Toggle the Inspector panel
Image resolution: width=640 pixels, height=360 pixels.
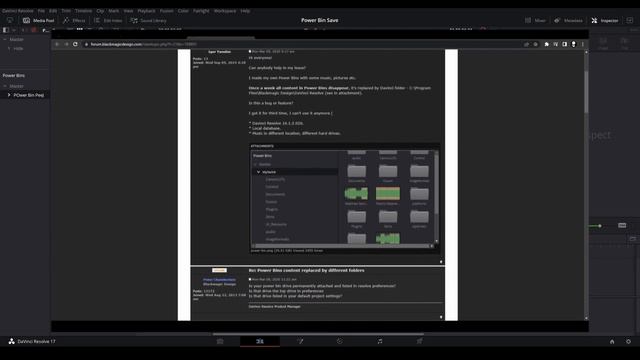605,20
